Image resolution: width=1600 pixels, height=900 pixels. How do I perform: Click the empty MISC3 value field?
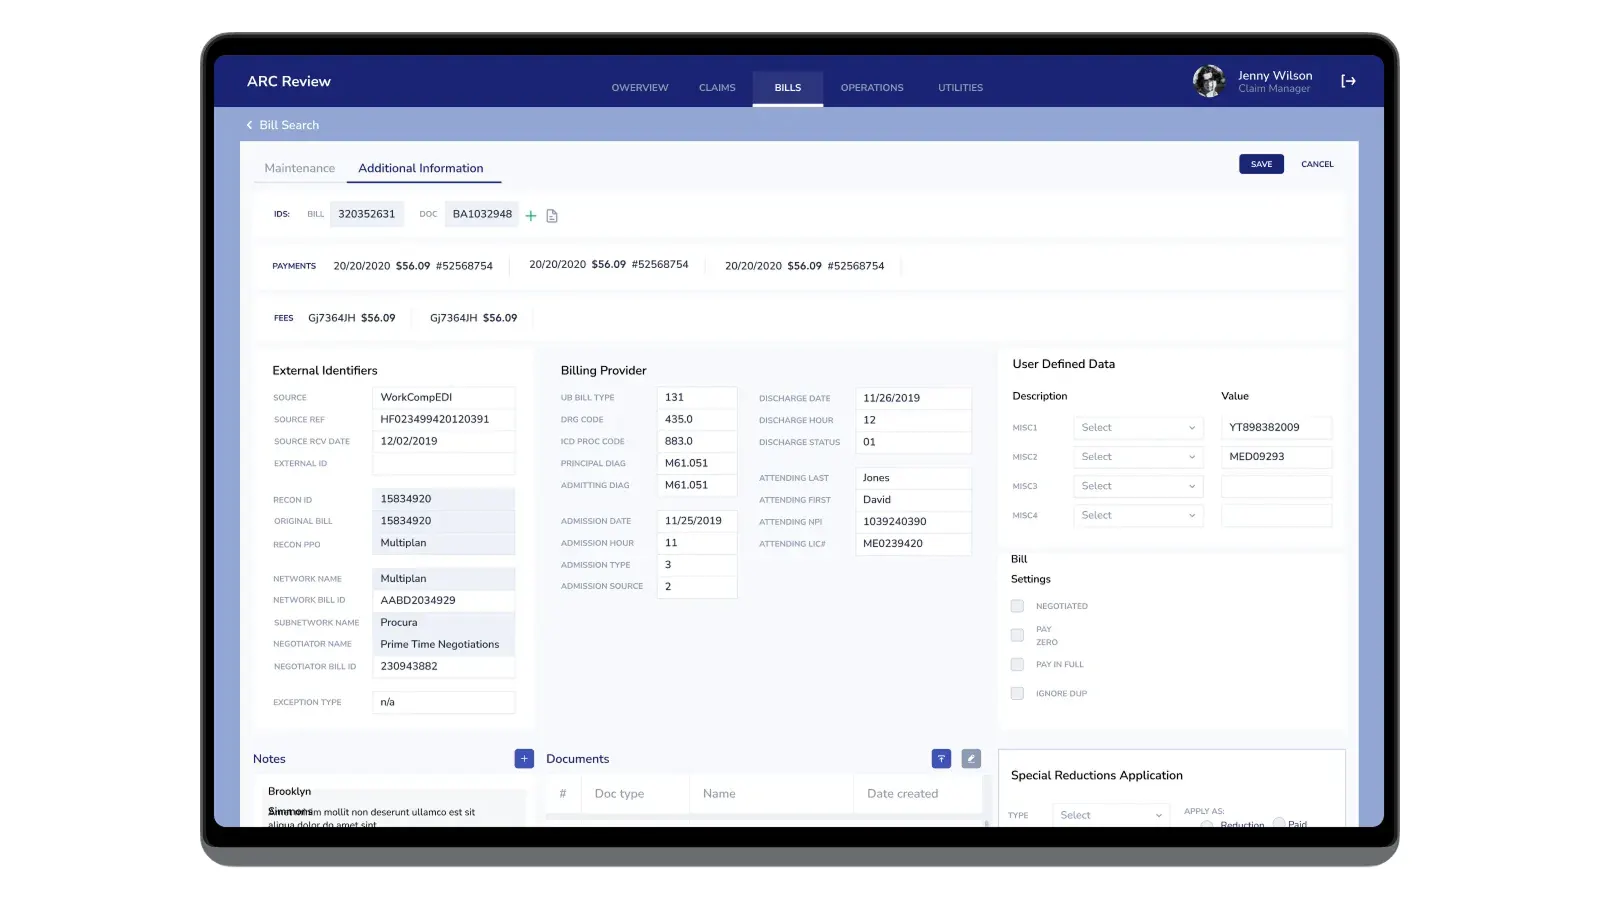pyautogui.click(x=1276, y=486)
